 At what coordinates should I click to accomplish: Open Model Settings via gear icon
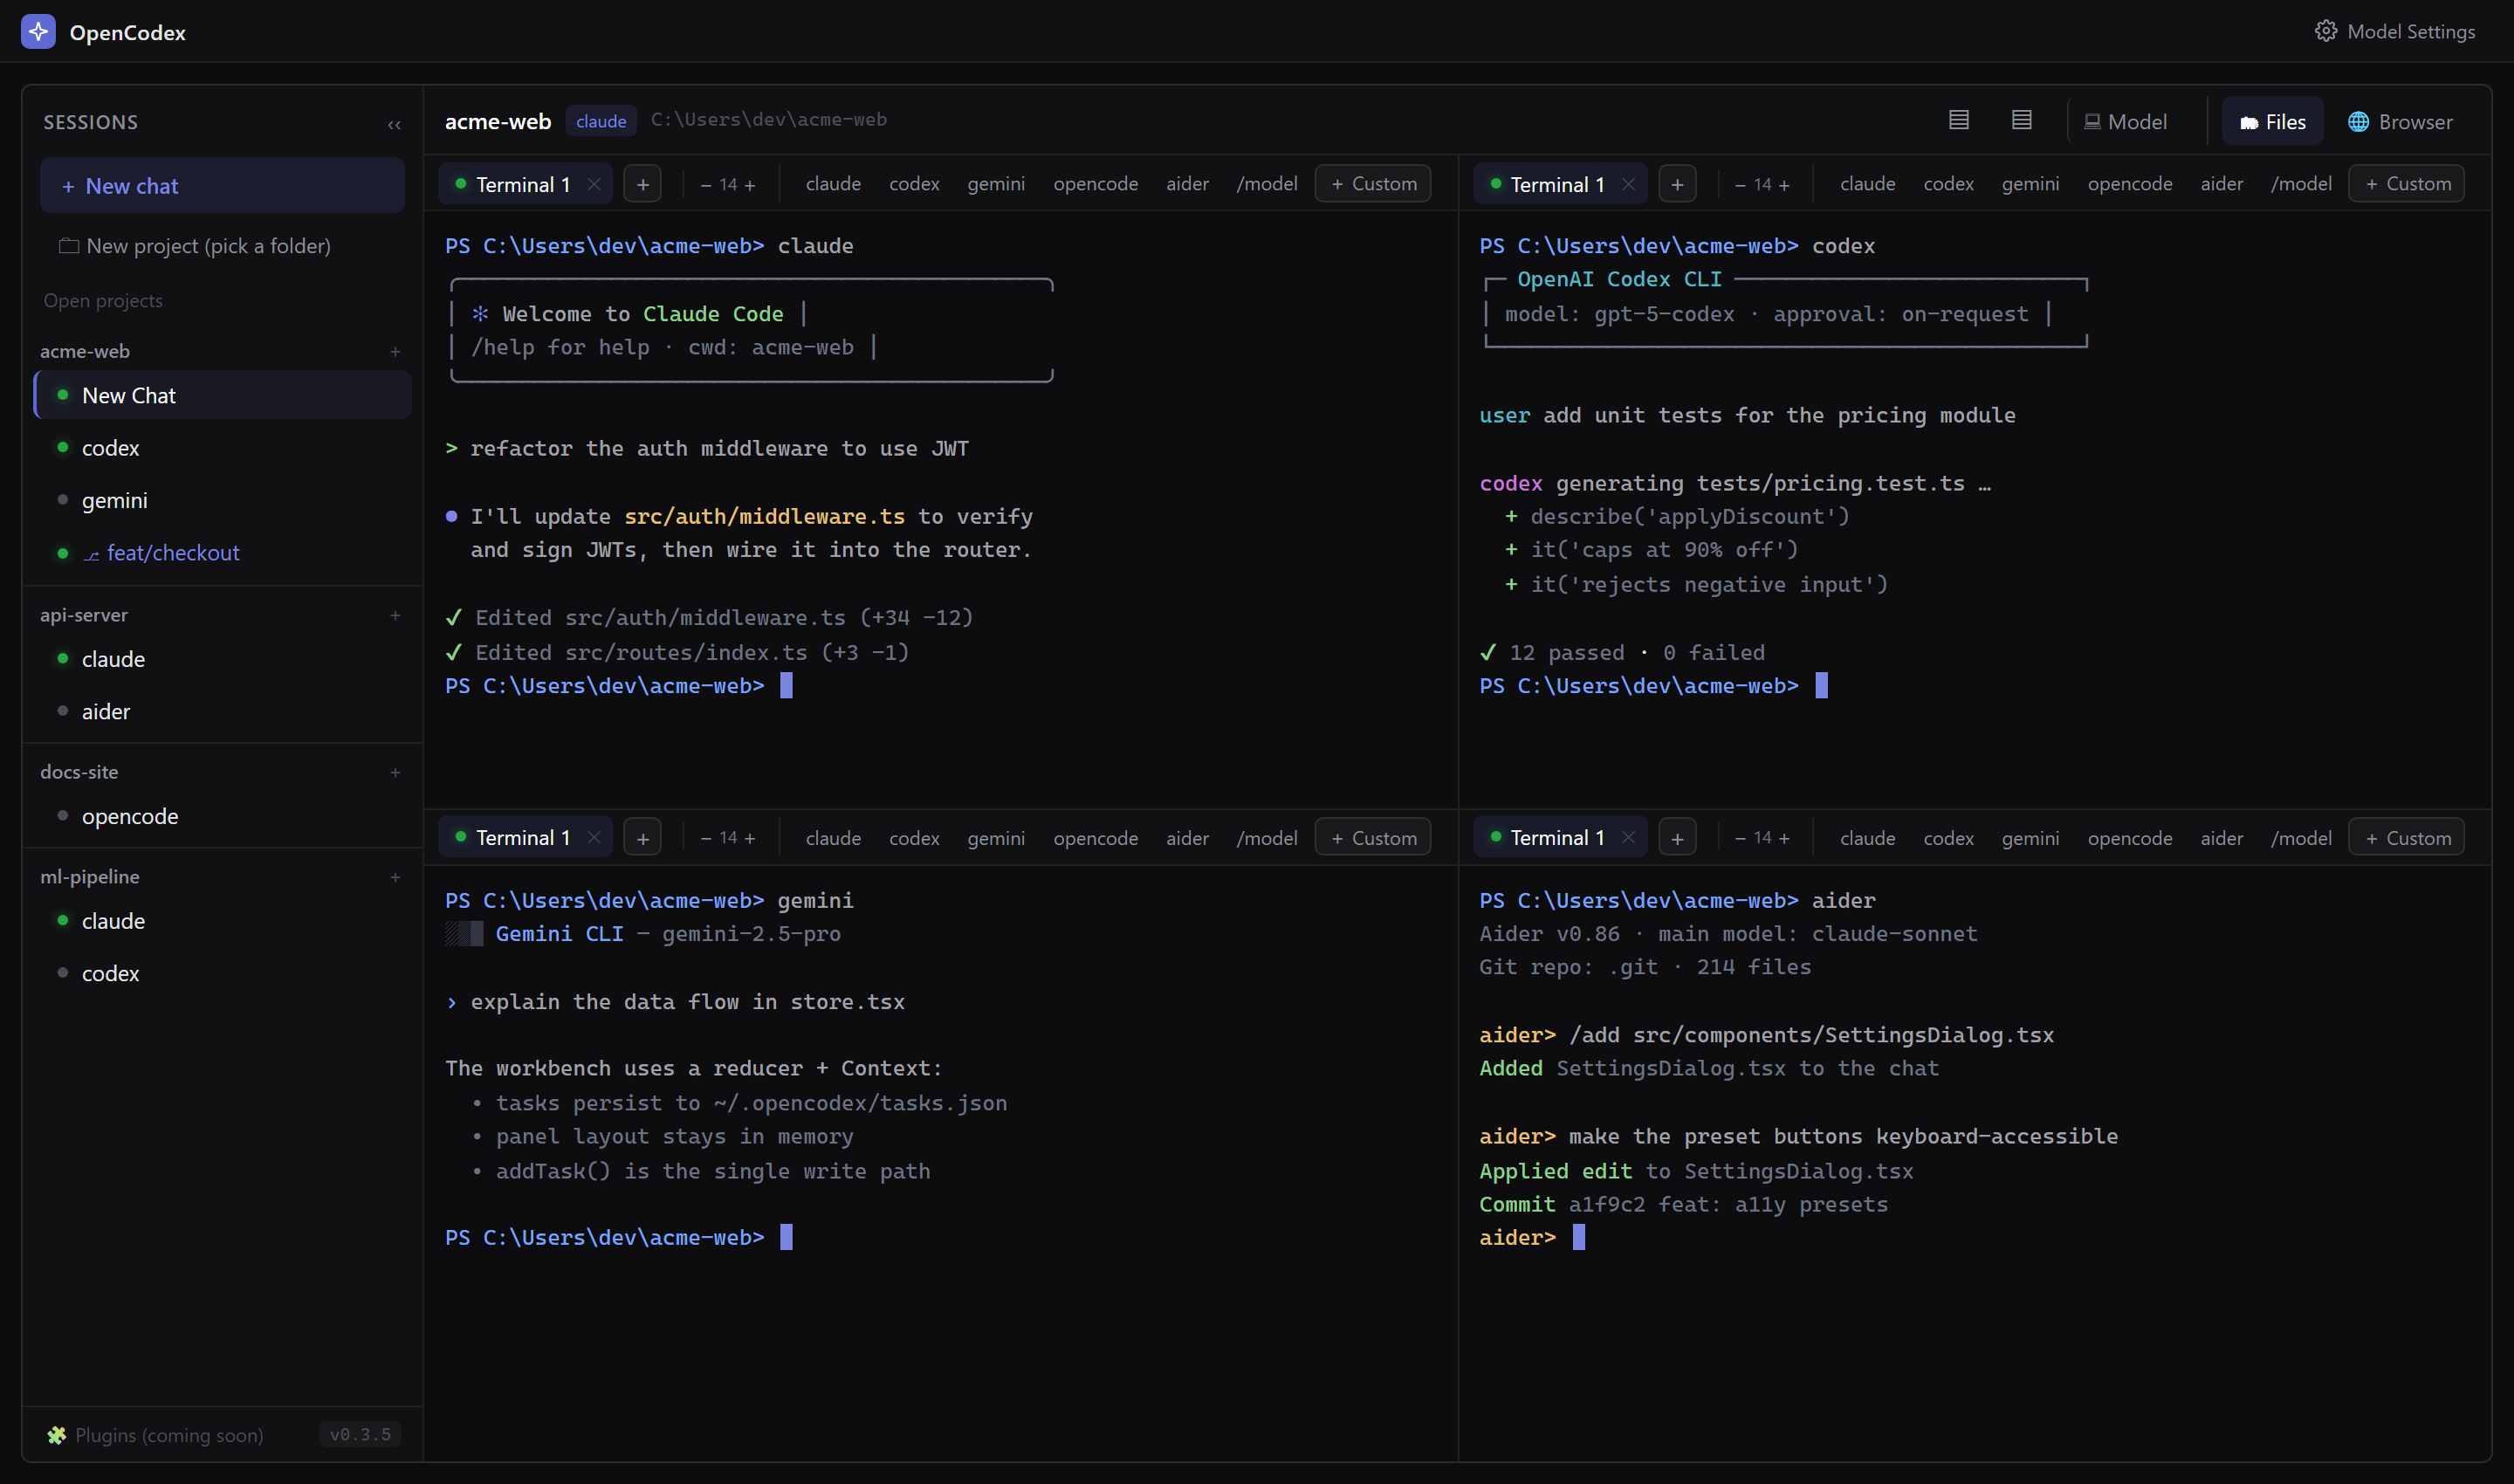tap(2325, 31)
